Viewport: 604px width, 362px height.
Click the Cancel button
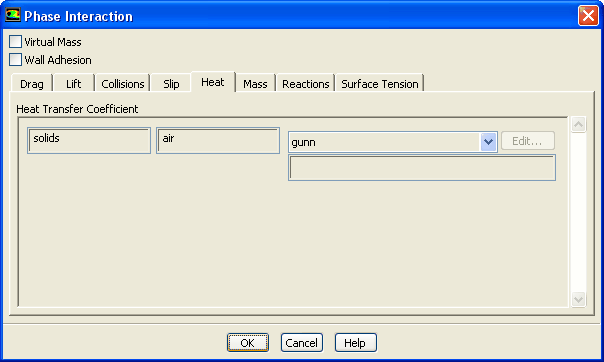[302, 342]
